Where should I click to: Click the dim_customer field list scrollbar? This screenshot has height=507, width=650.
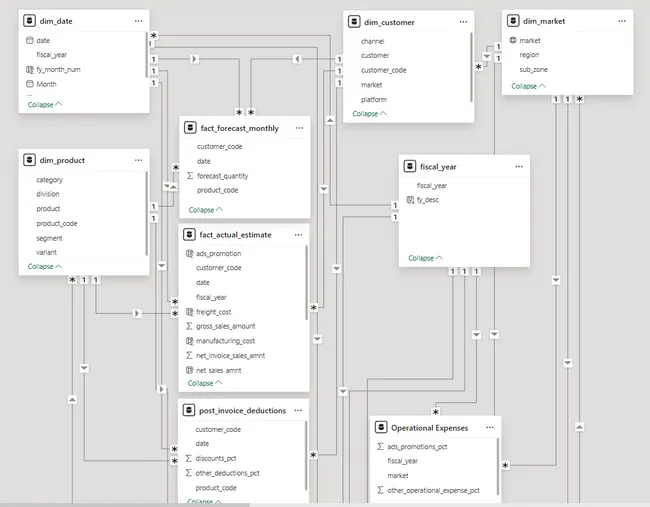[x=471, y=65]
